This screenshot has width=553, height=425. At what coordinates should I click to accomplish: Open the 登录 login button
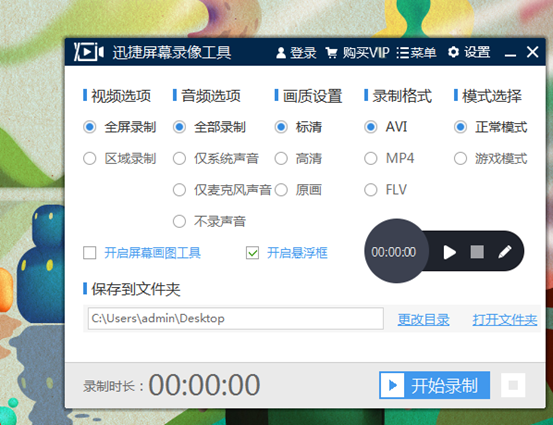tap(296, 53)
